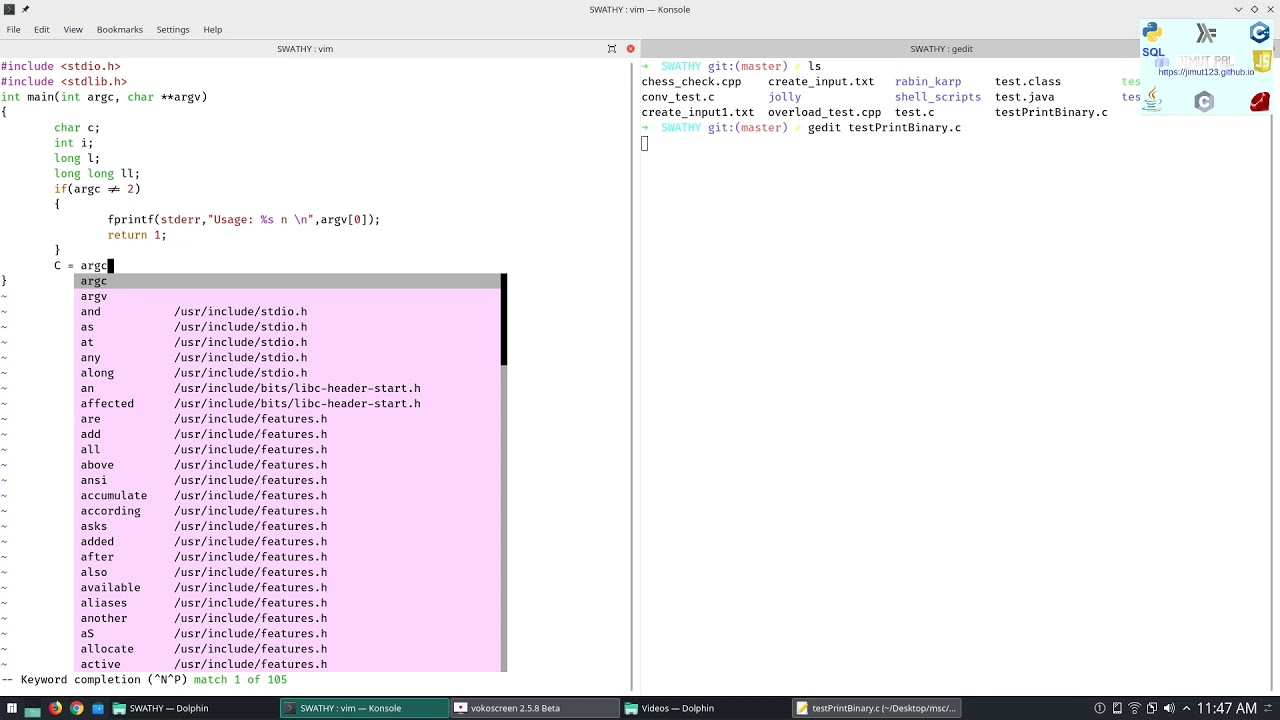1280x720 pixels.
Task: Select 'at' completion entry
Action: [x=288, y=342]
